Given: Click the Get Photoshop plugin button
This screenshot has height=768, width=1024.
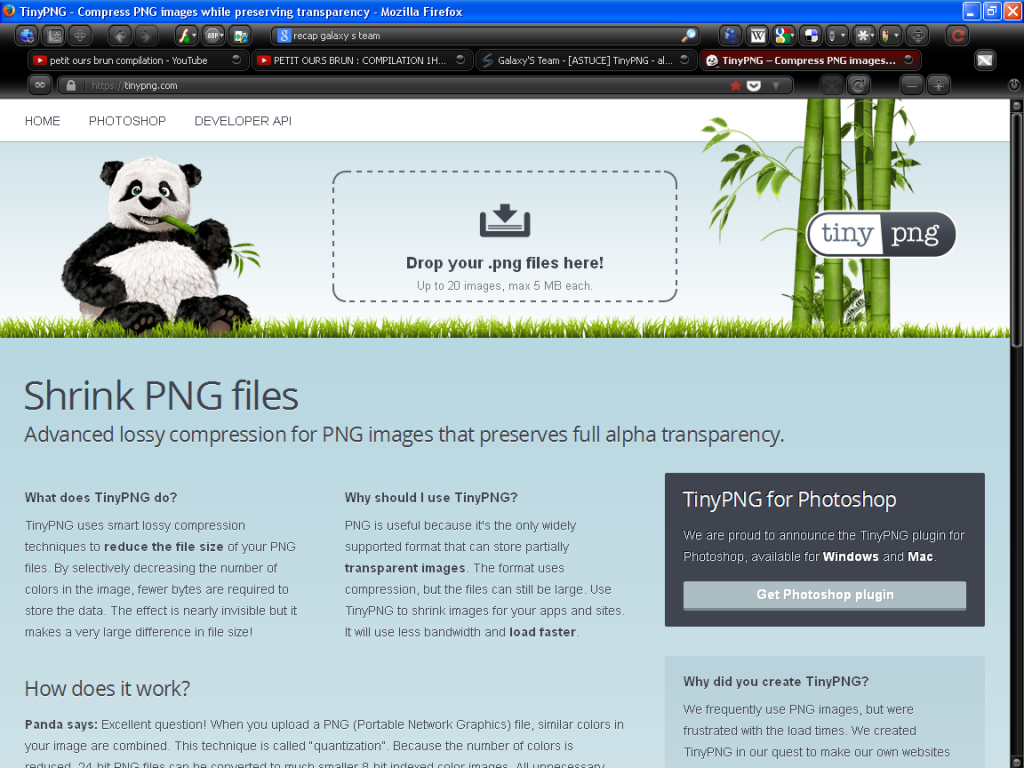Looking at the screenshot, I should (824, 595).
